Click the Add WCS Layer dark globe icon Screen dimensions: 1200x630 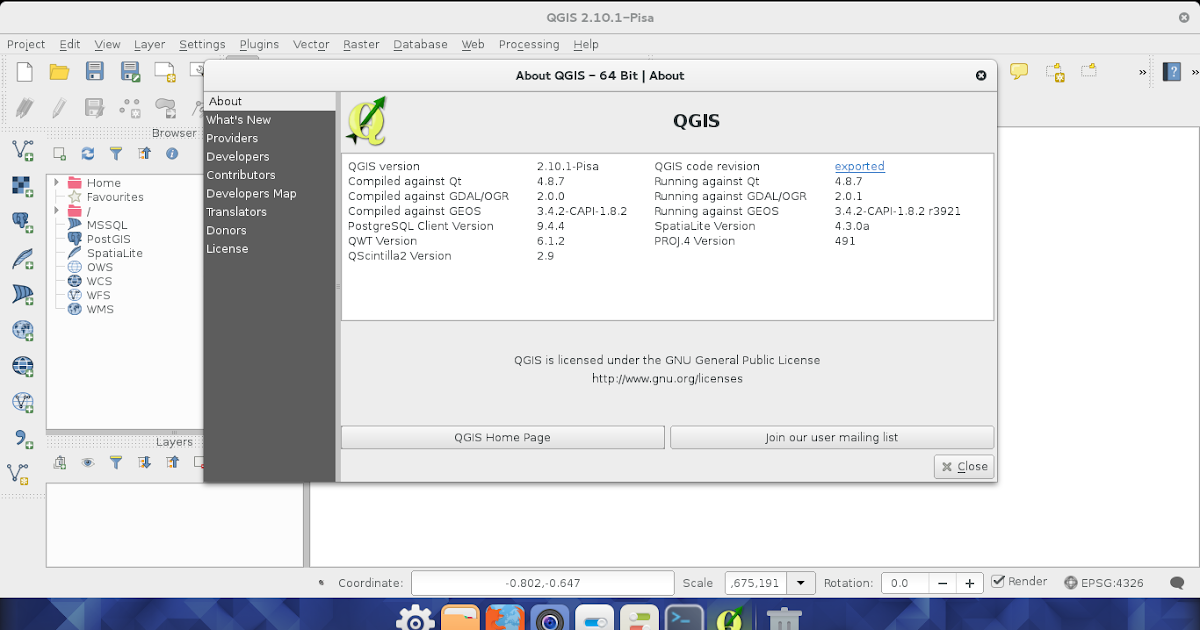coord(22,366)
